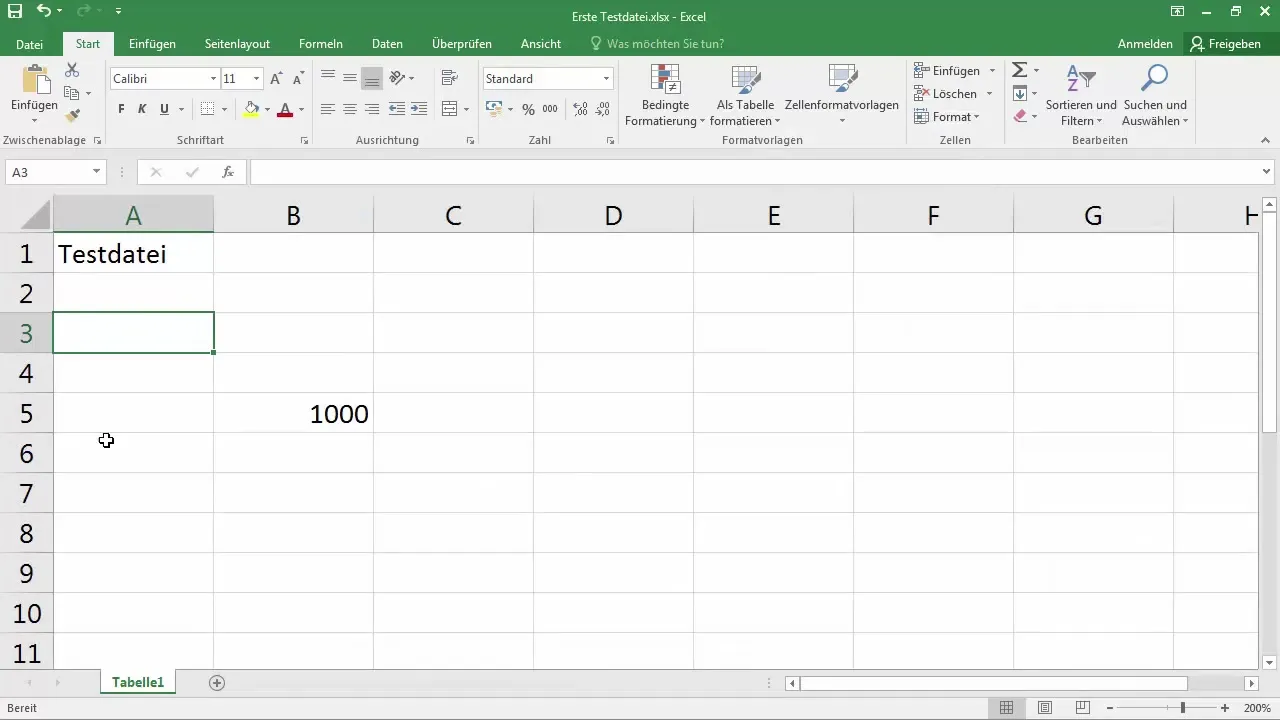Remove a decimal place
Image resolution: width=1280 pixels, height=720 pixels.
tap(602, 109)
